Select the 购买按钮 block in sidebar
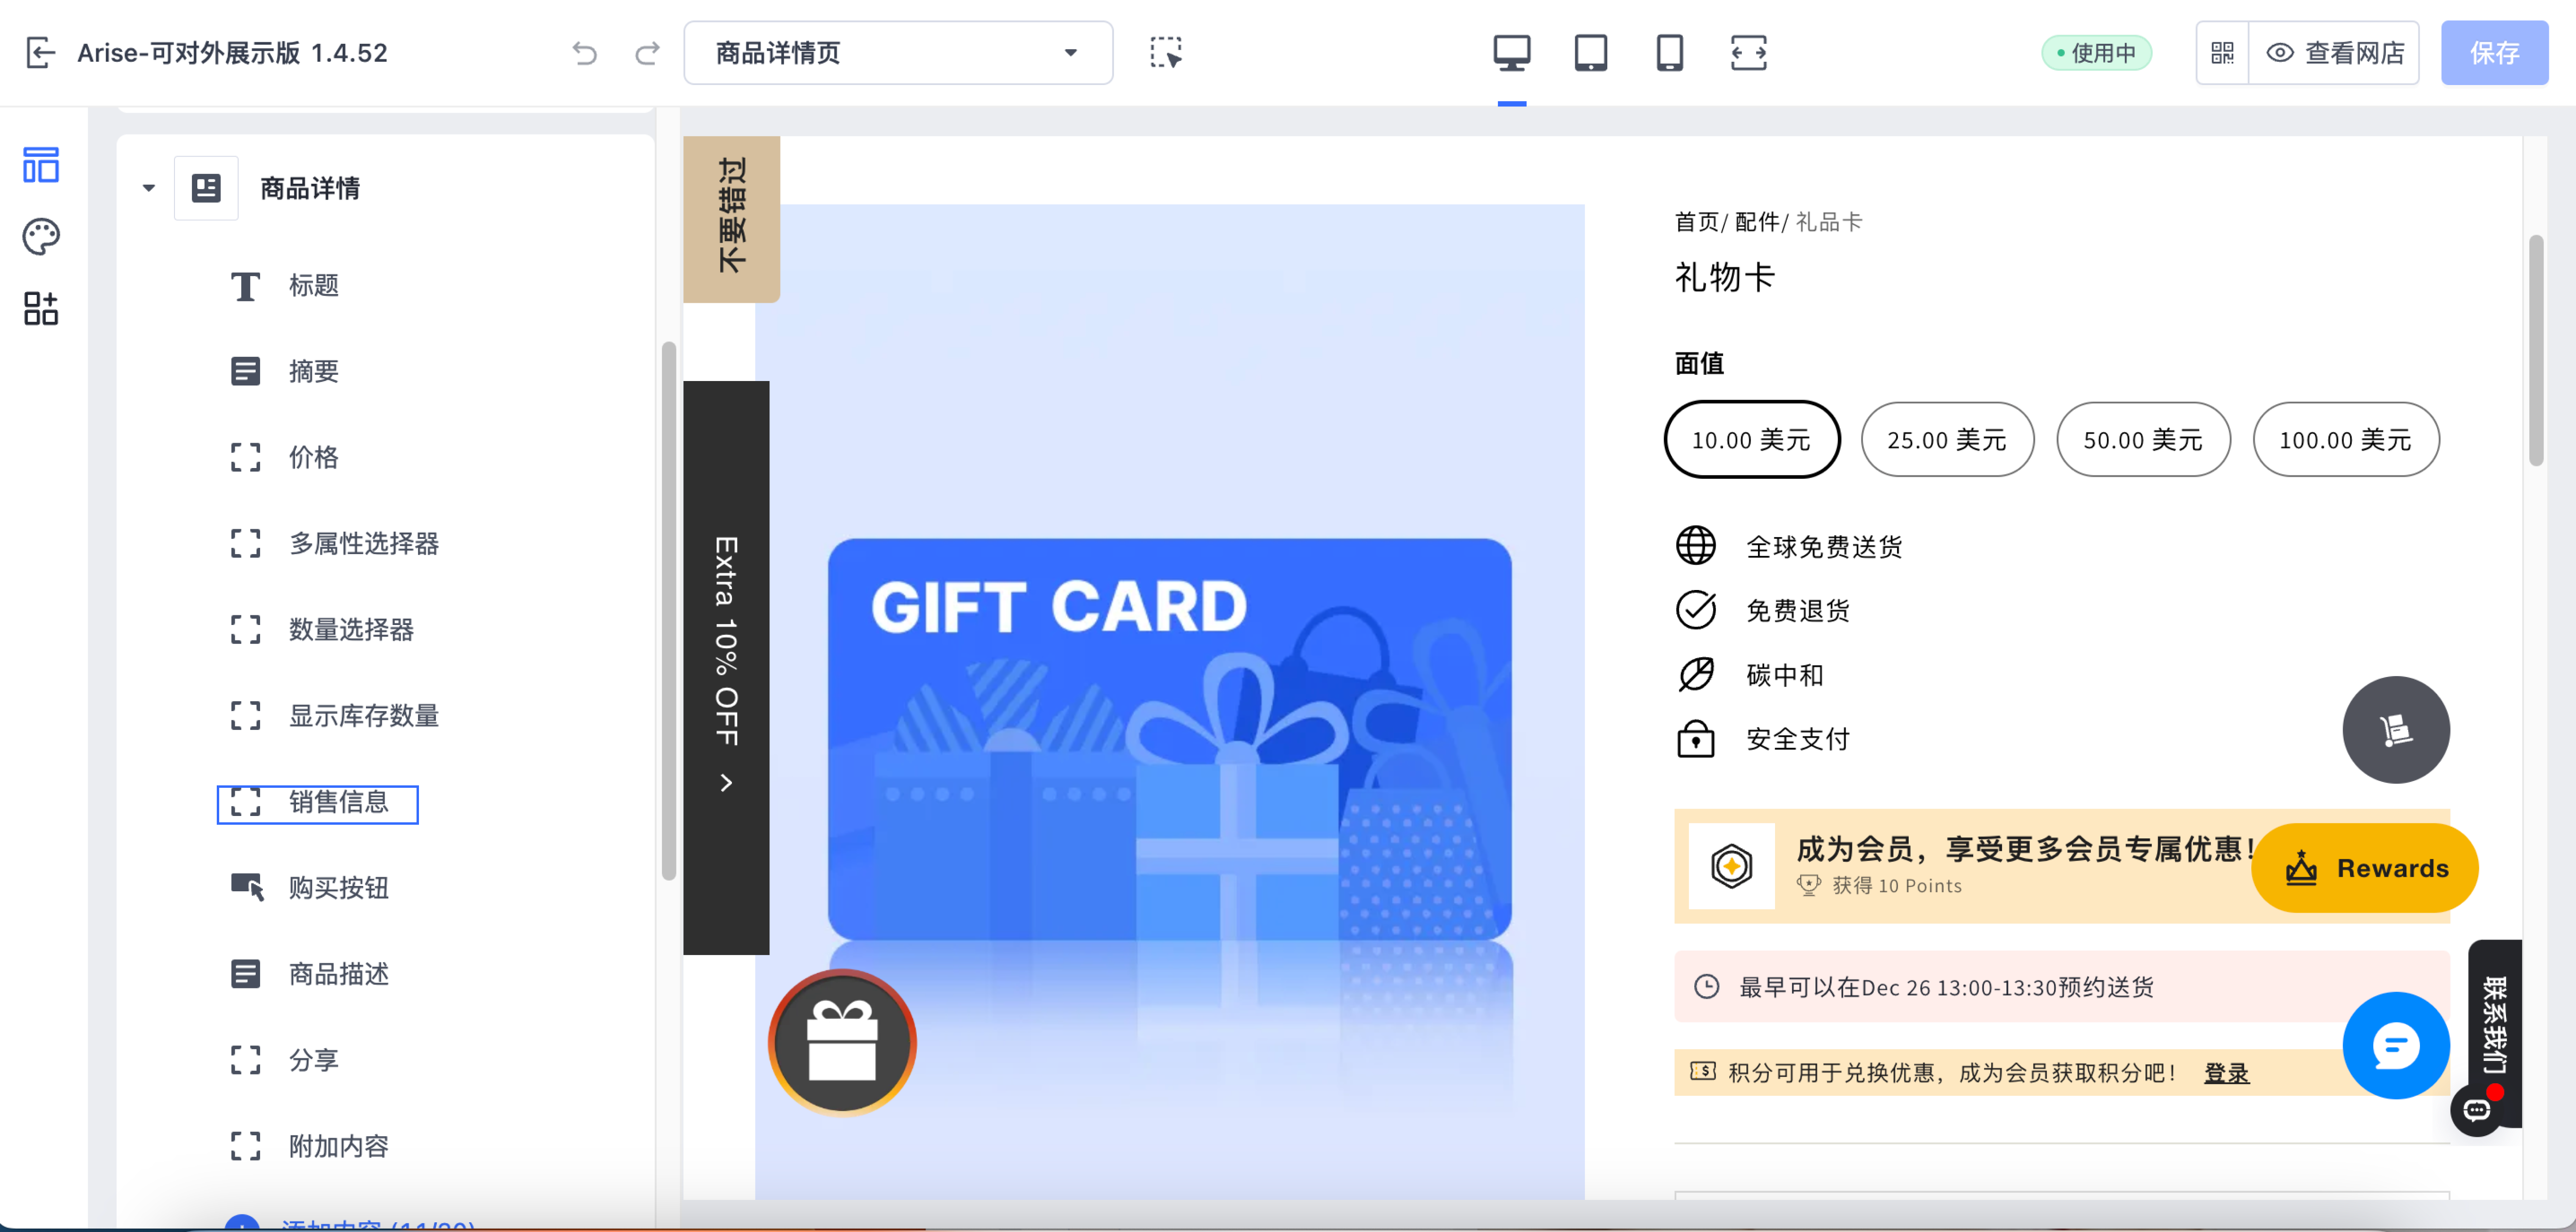Image resolution: width=2576 pixels, height=1232 pixels. (338, 888)
